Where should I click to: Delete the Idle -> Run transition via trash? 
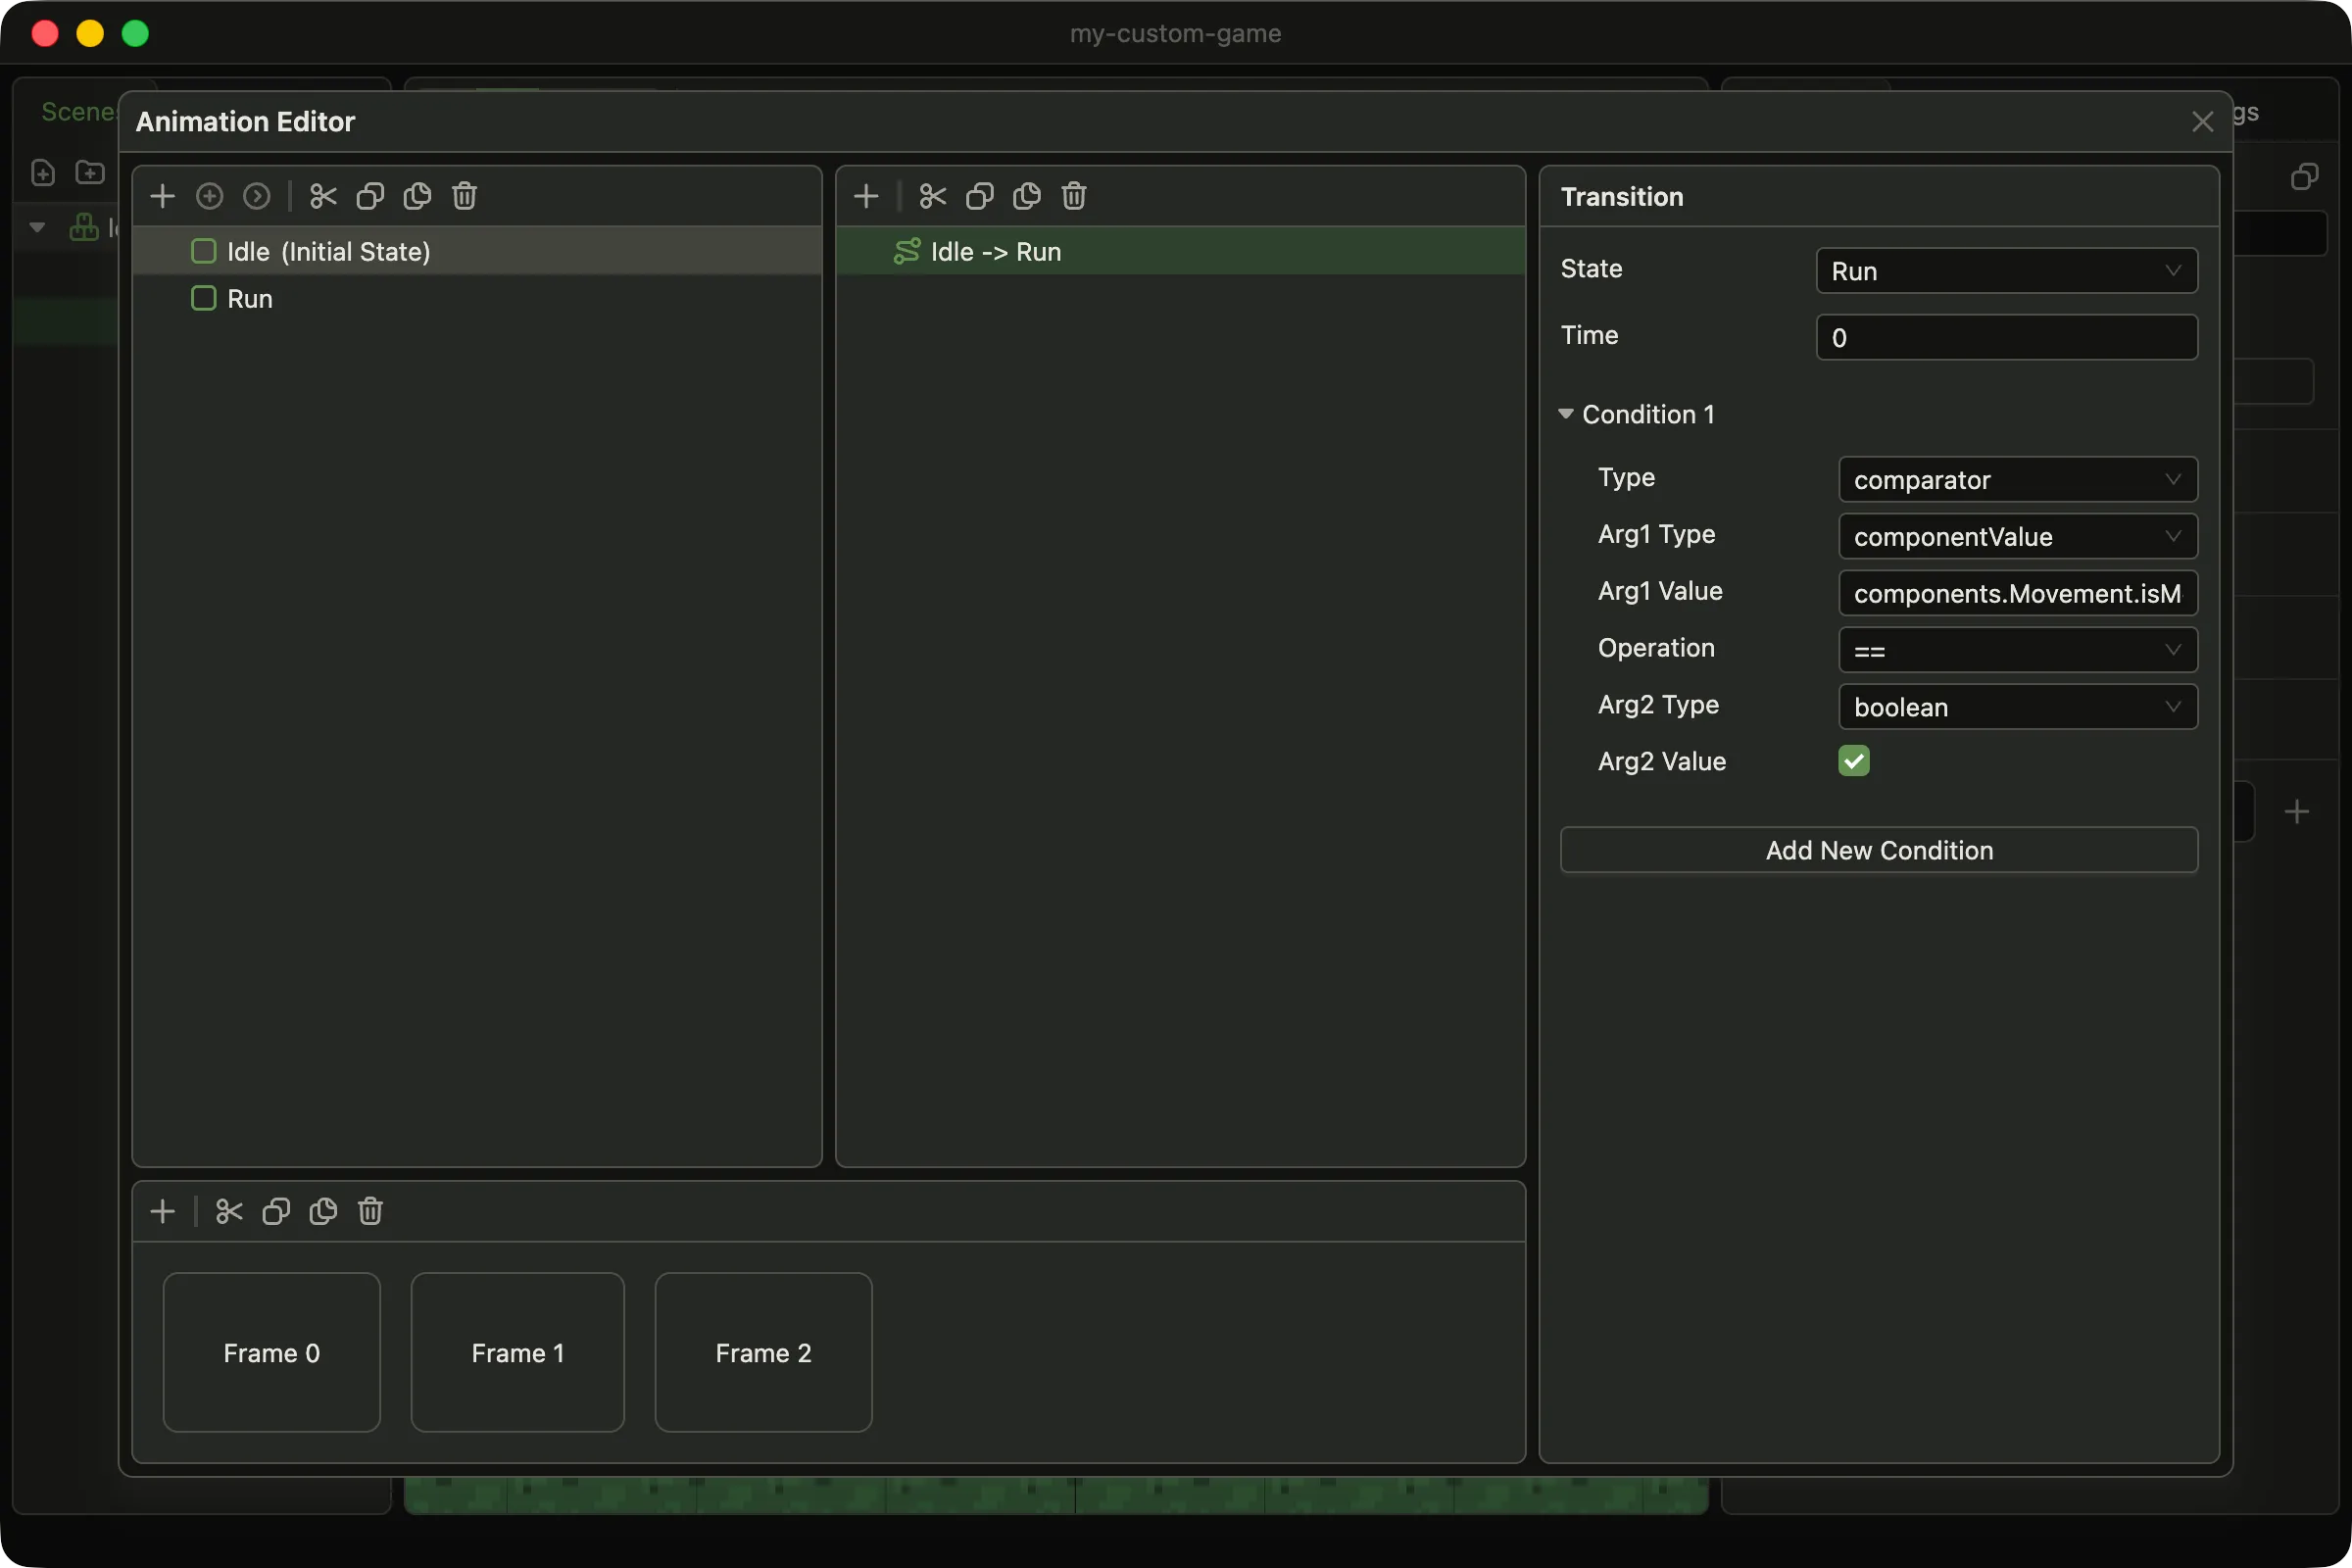(x=1074, y=196)
